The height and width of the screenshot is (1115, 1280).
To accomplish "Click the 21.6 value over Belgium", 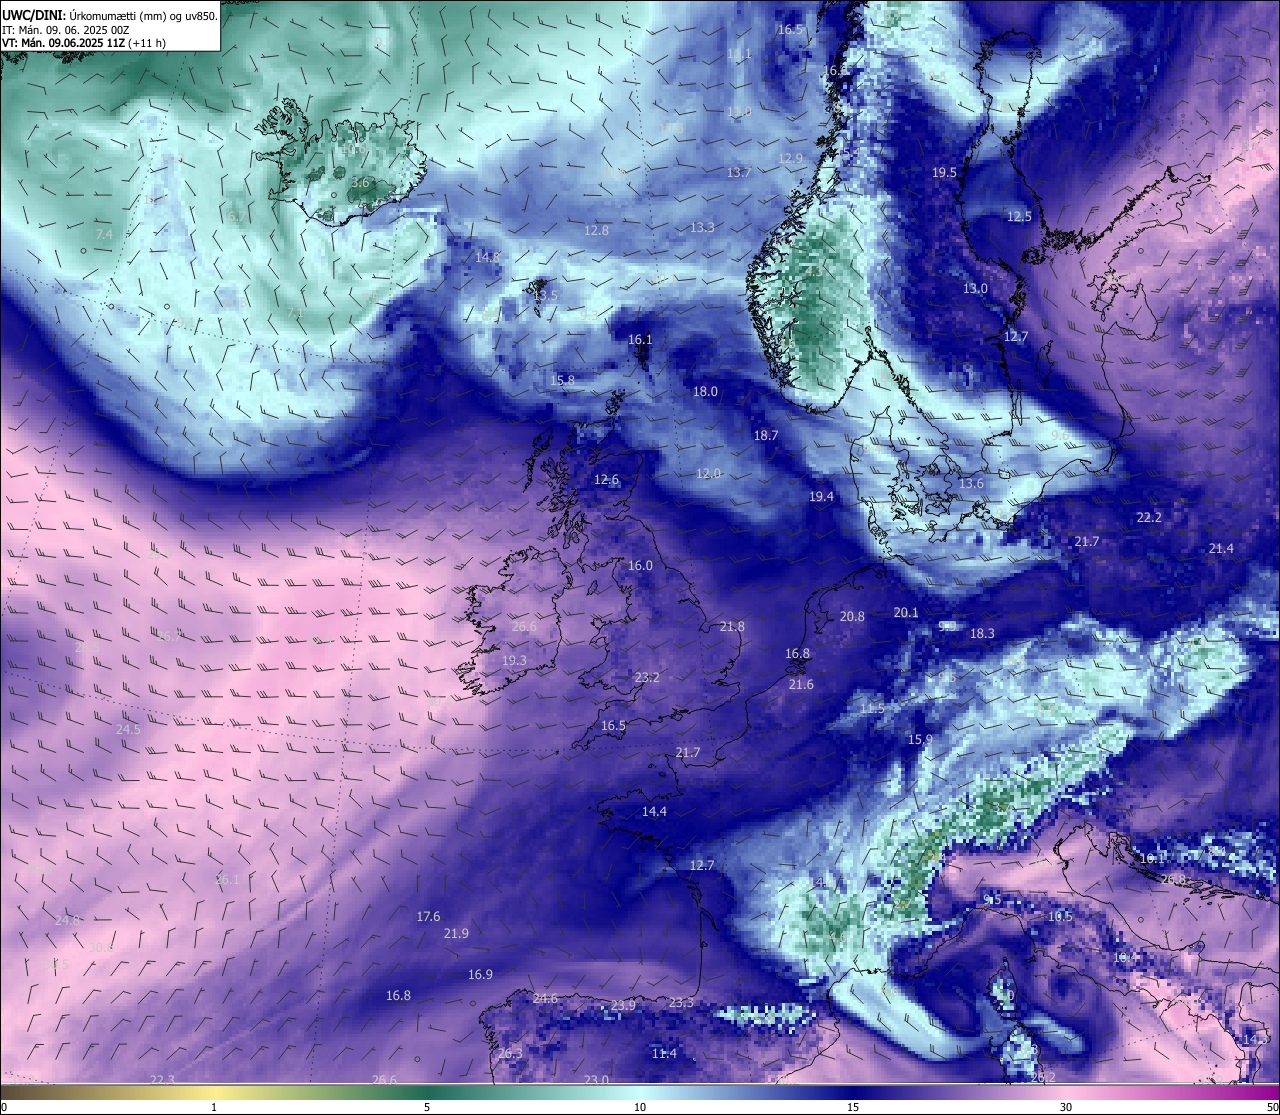I will click(x=801, y=685).
